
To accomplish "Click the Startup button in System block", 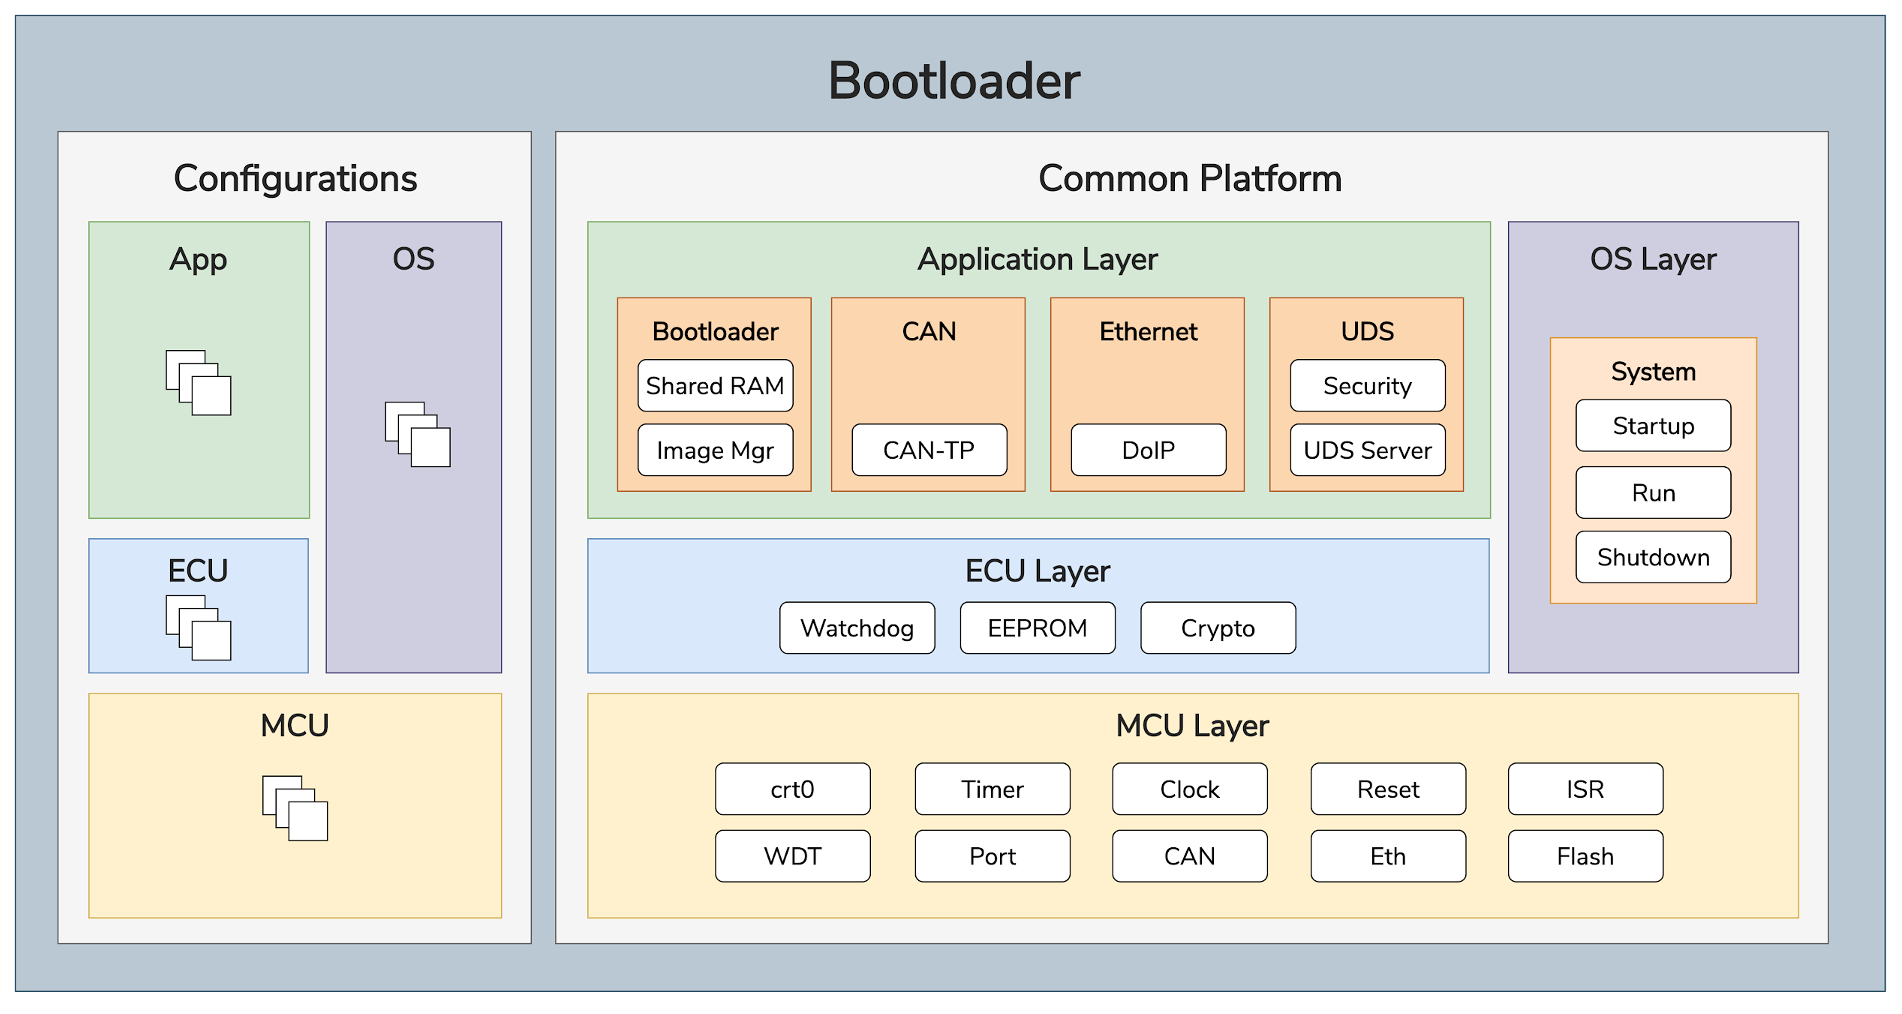I will 1652,426.
